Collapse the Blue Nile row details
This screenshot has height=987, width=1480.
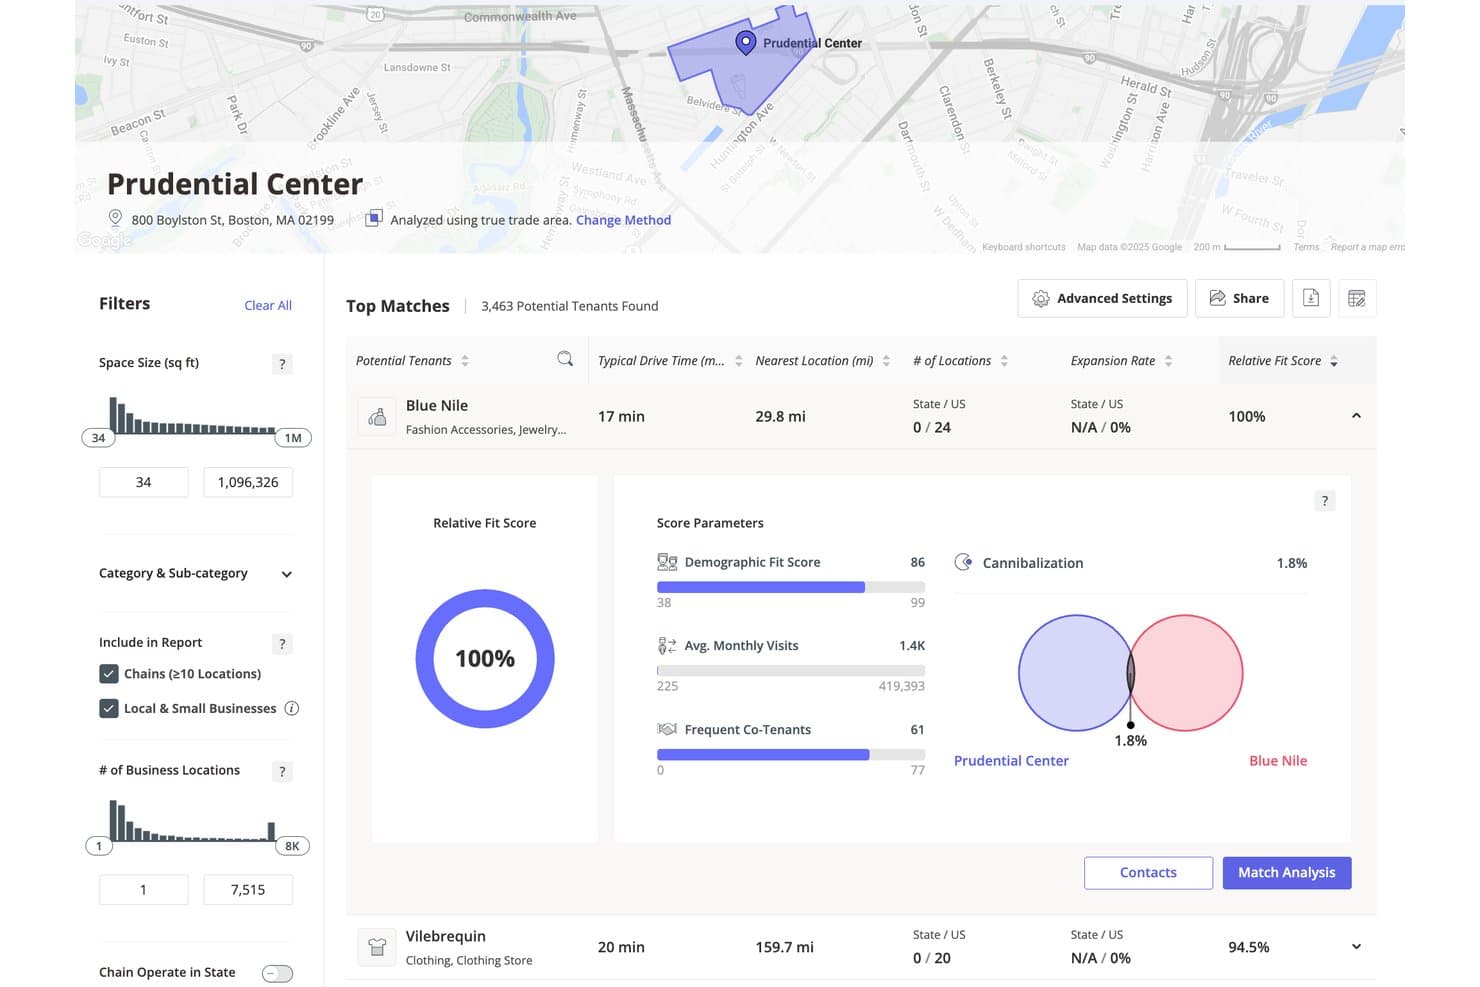1356,416
